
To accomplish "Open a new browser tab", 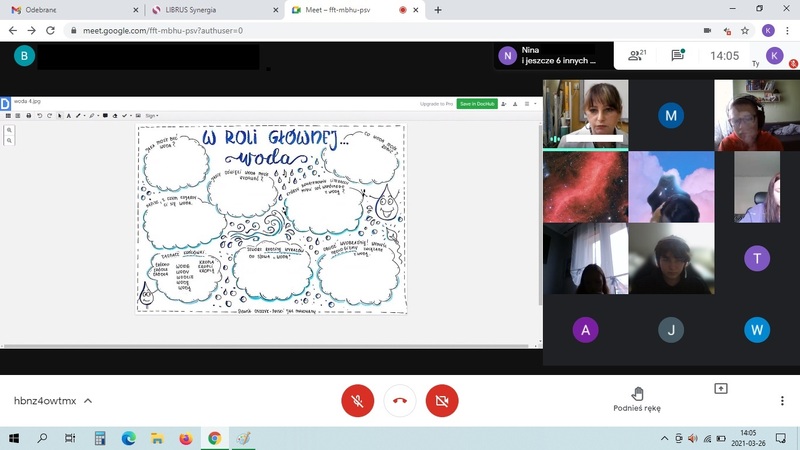I will coord(438,10).
